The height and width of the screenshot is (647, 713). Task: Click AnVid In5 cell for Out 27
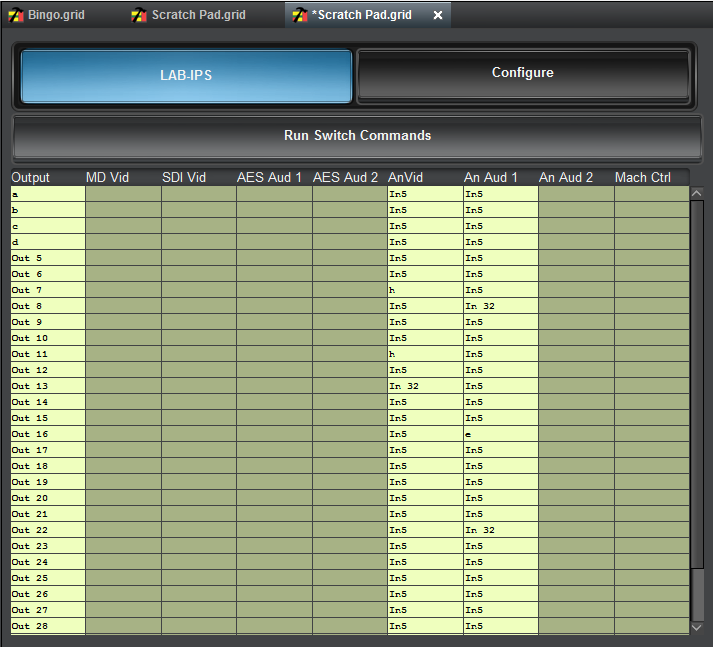pyautogui.click(x=425, y=610)
